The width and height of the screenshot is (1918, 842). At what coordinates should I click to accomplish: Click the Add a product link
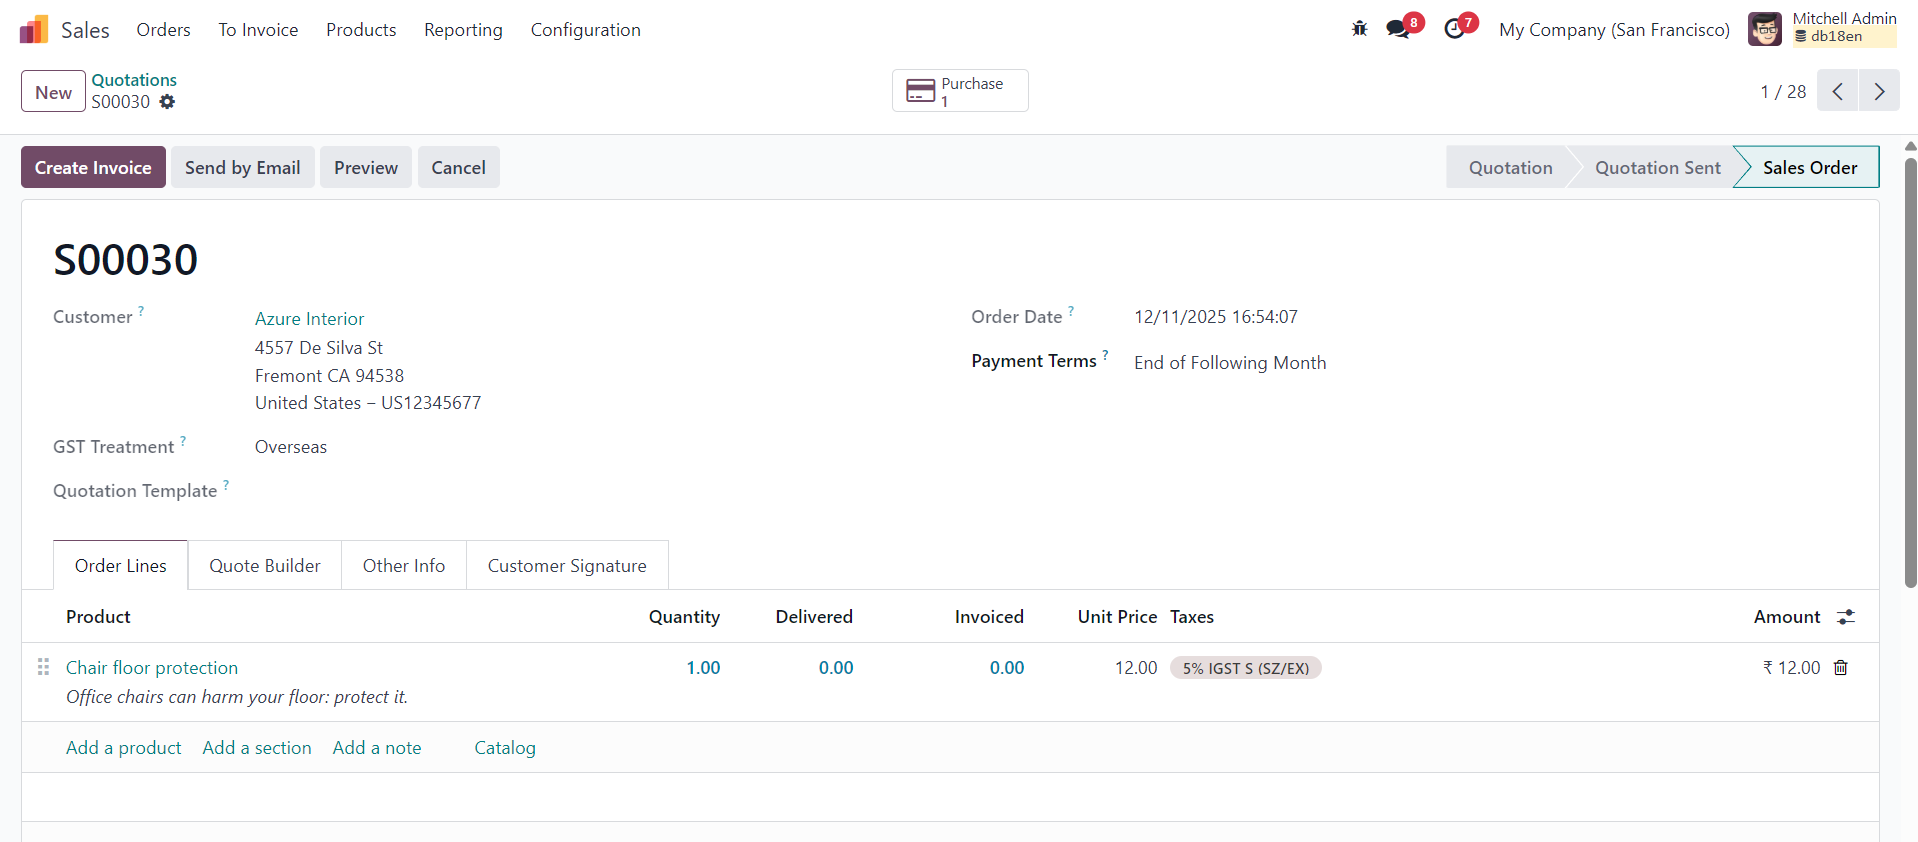pyautogui.click(x=124, y=748)
